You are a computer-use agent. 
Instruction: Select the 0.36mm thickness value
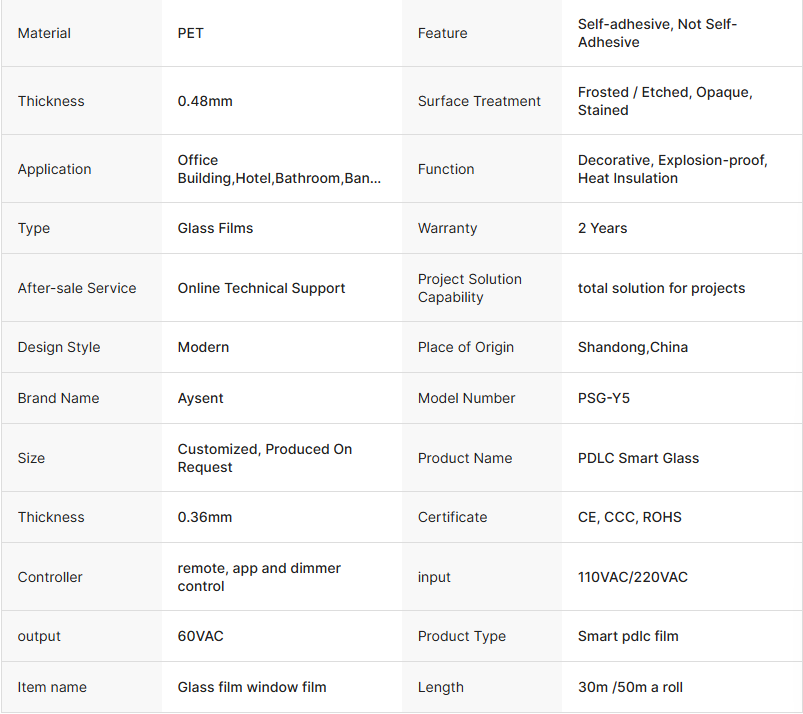[x=204, y=517]
